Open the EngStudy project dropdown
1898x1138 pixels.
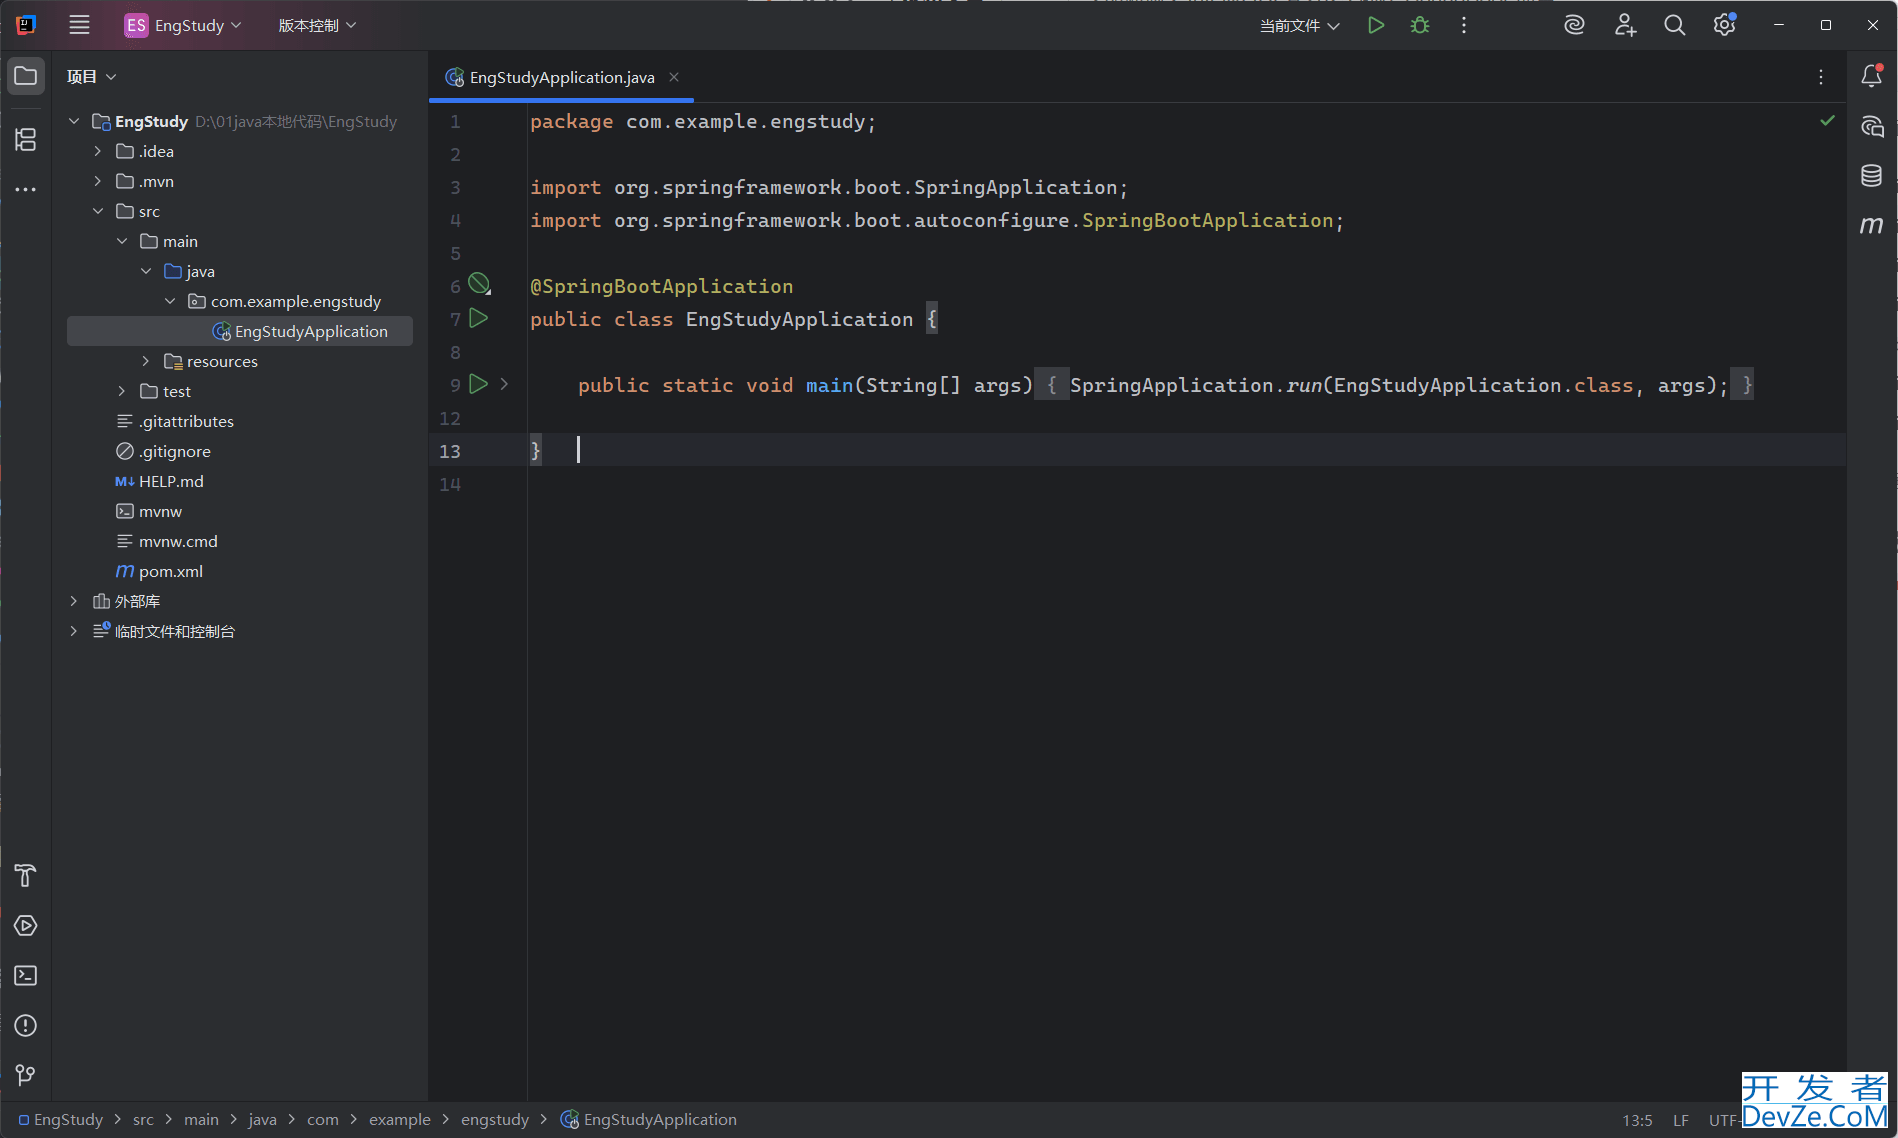click(x=184, y=25)
